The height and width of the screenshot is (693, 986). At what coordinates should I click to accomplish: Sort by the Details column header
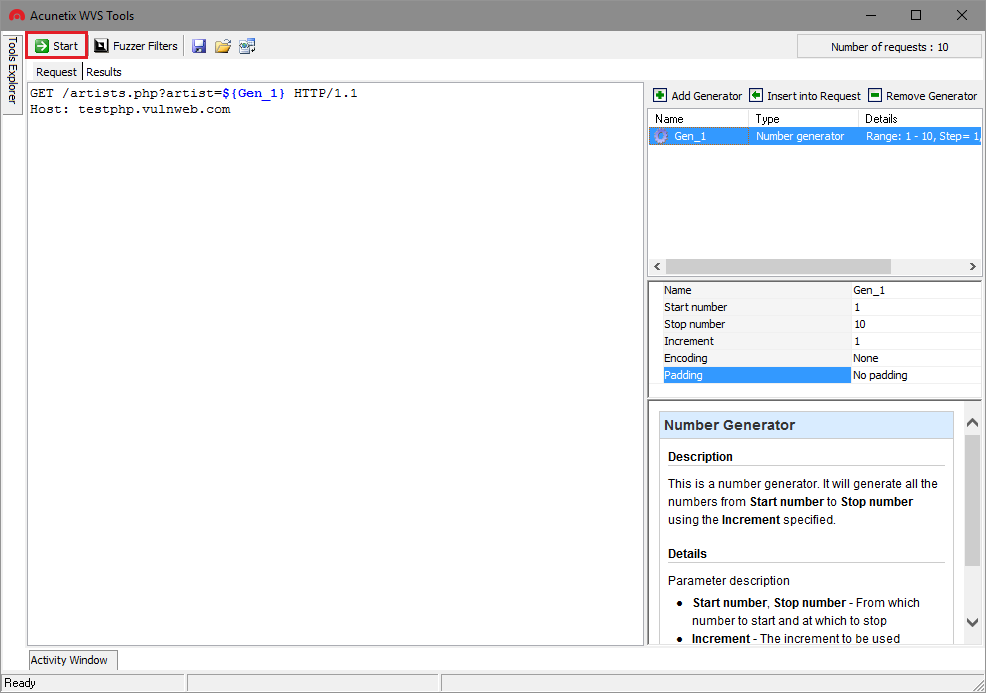(919, 119)
